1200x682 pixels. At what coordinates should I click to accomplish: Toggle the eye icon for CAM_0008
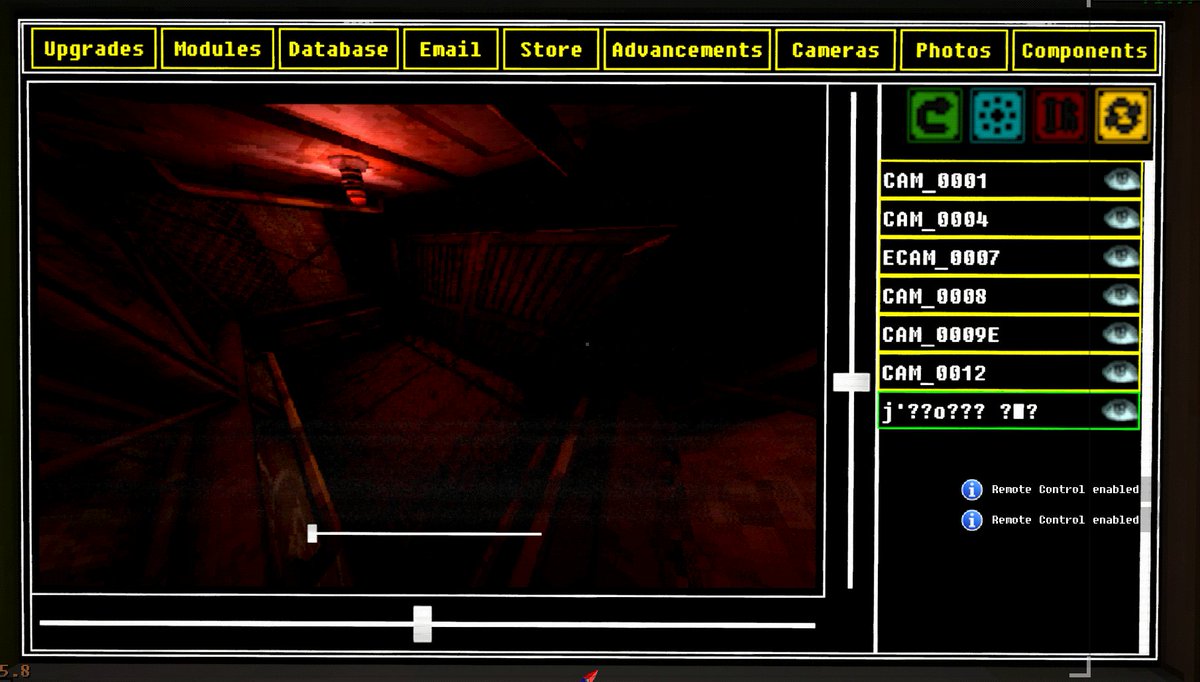[x=1121, y=295]
